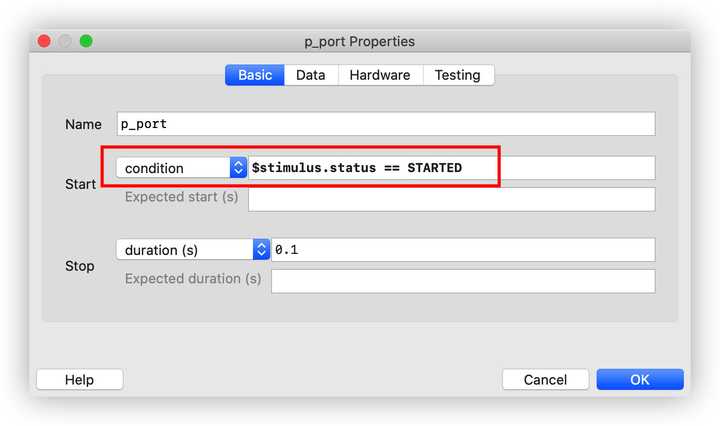Screen dimensions: 720x426
Task: Click the Start dropdown arrow stepper
Action: 238,168
